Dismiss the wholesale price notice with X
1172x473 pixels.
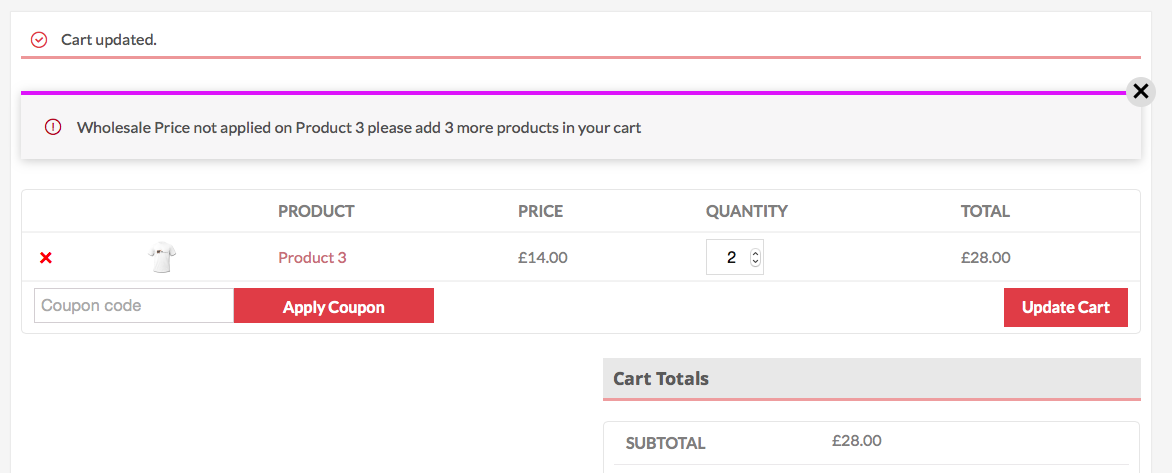click(x=1141, y=92)
